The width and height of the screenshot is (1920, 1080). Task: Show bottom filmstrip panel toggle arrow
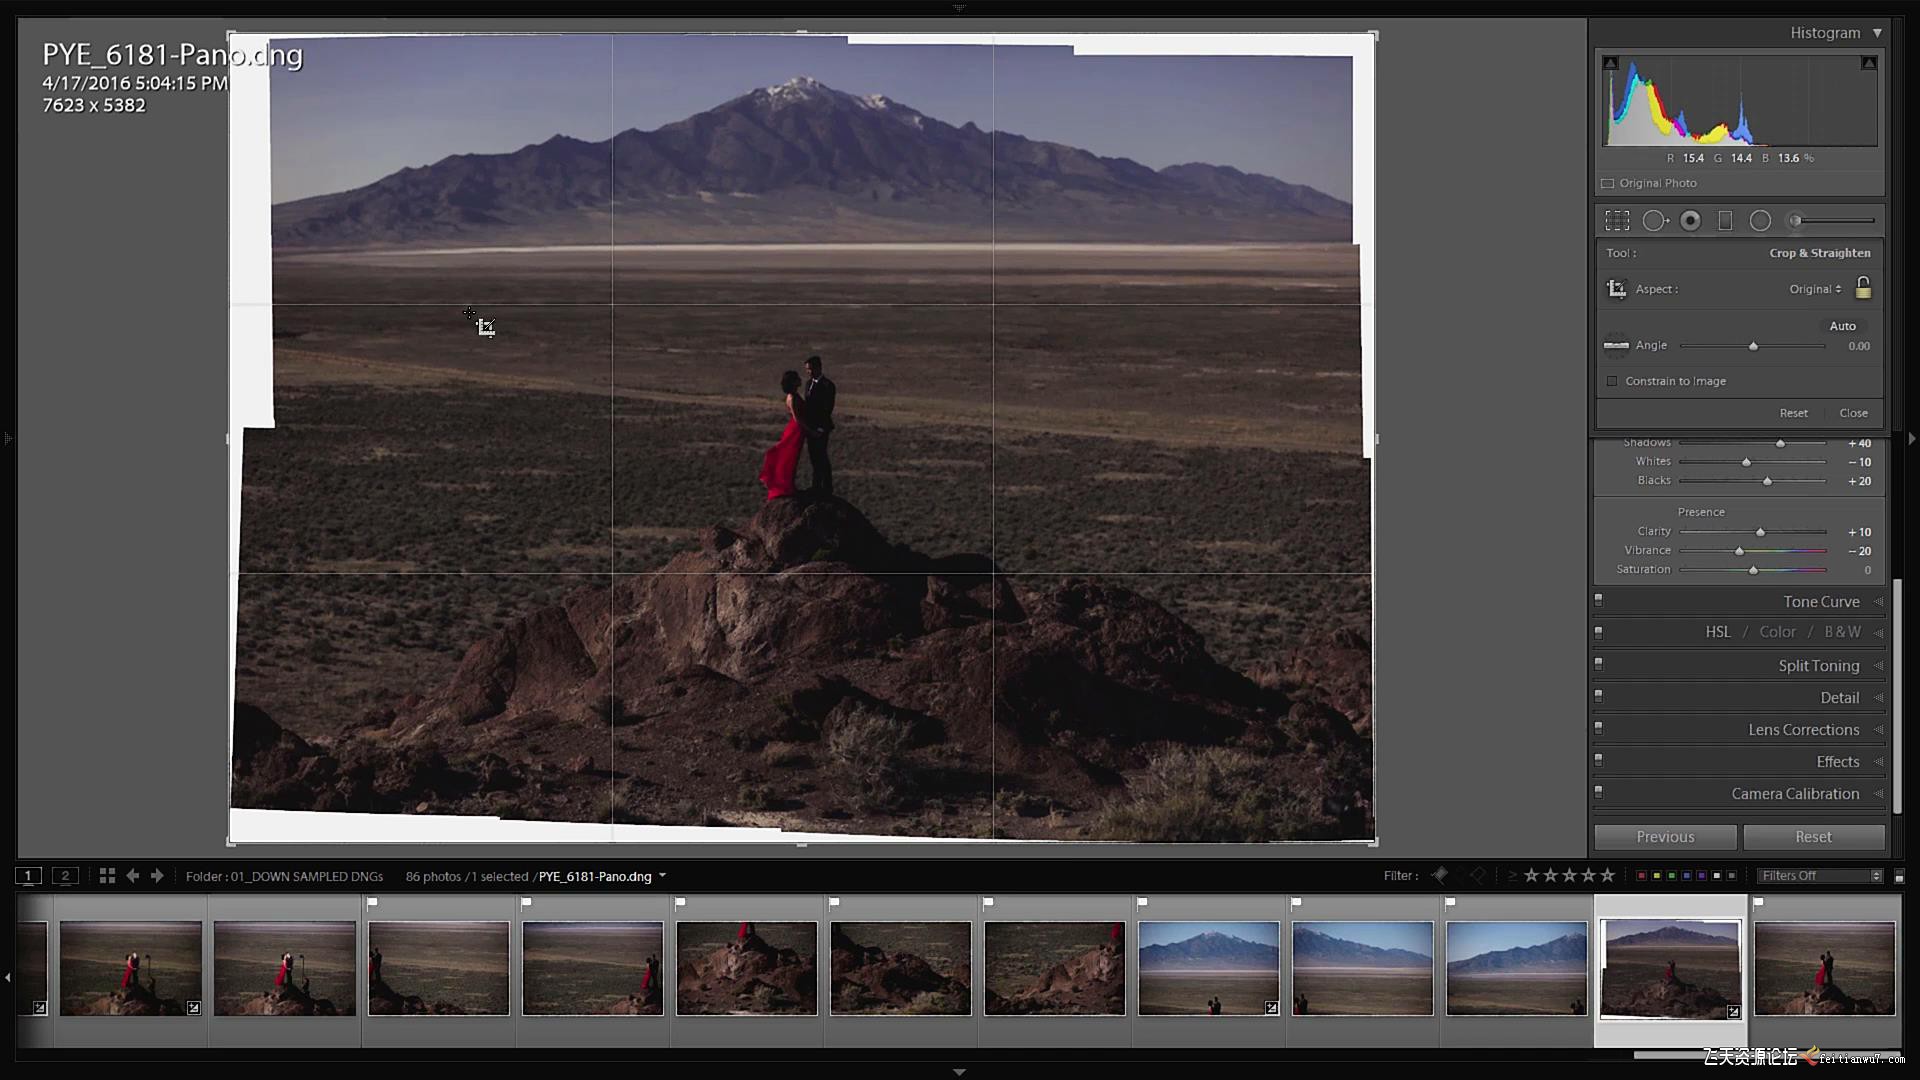959,1072
